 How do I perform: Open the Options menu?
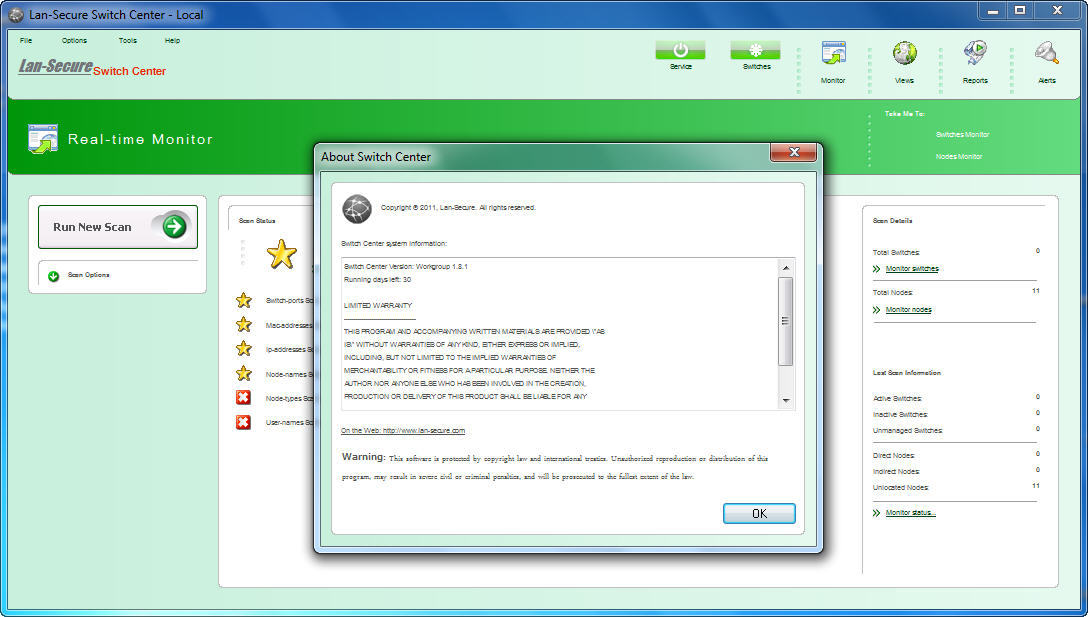(x=74, y=40)
